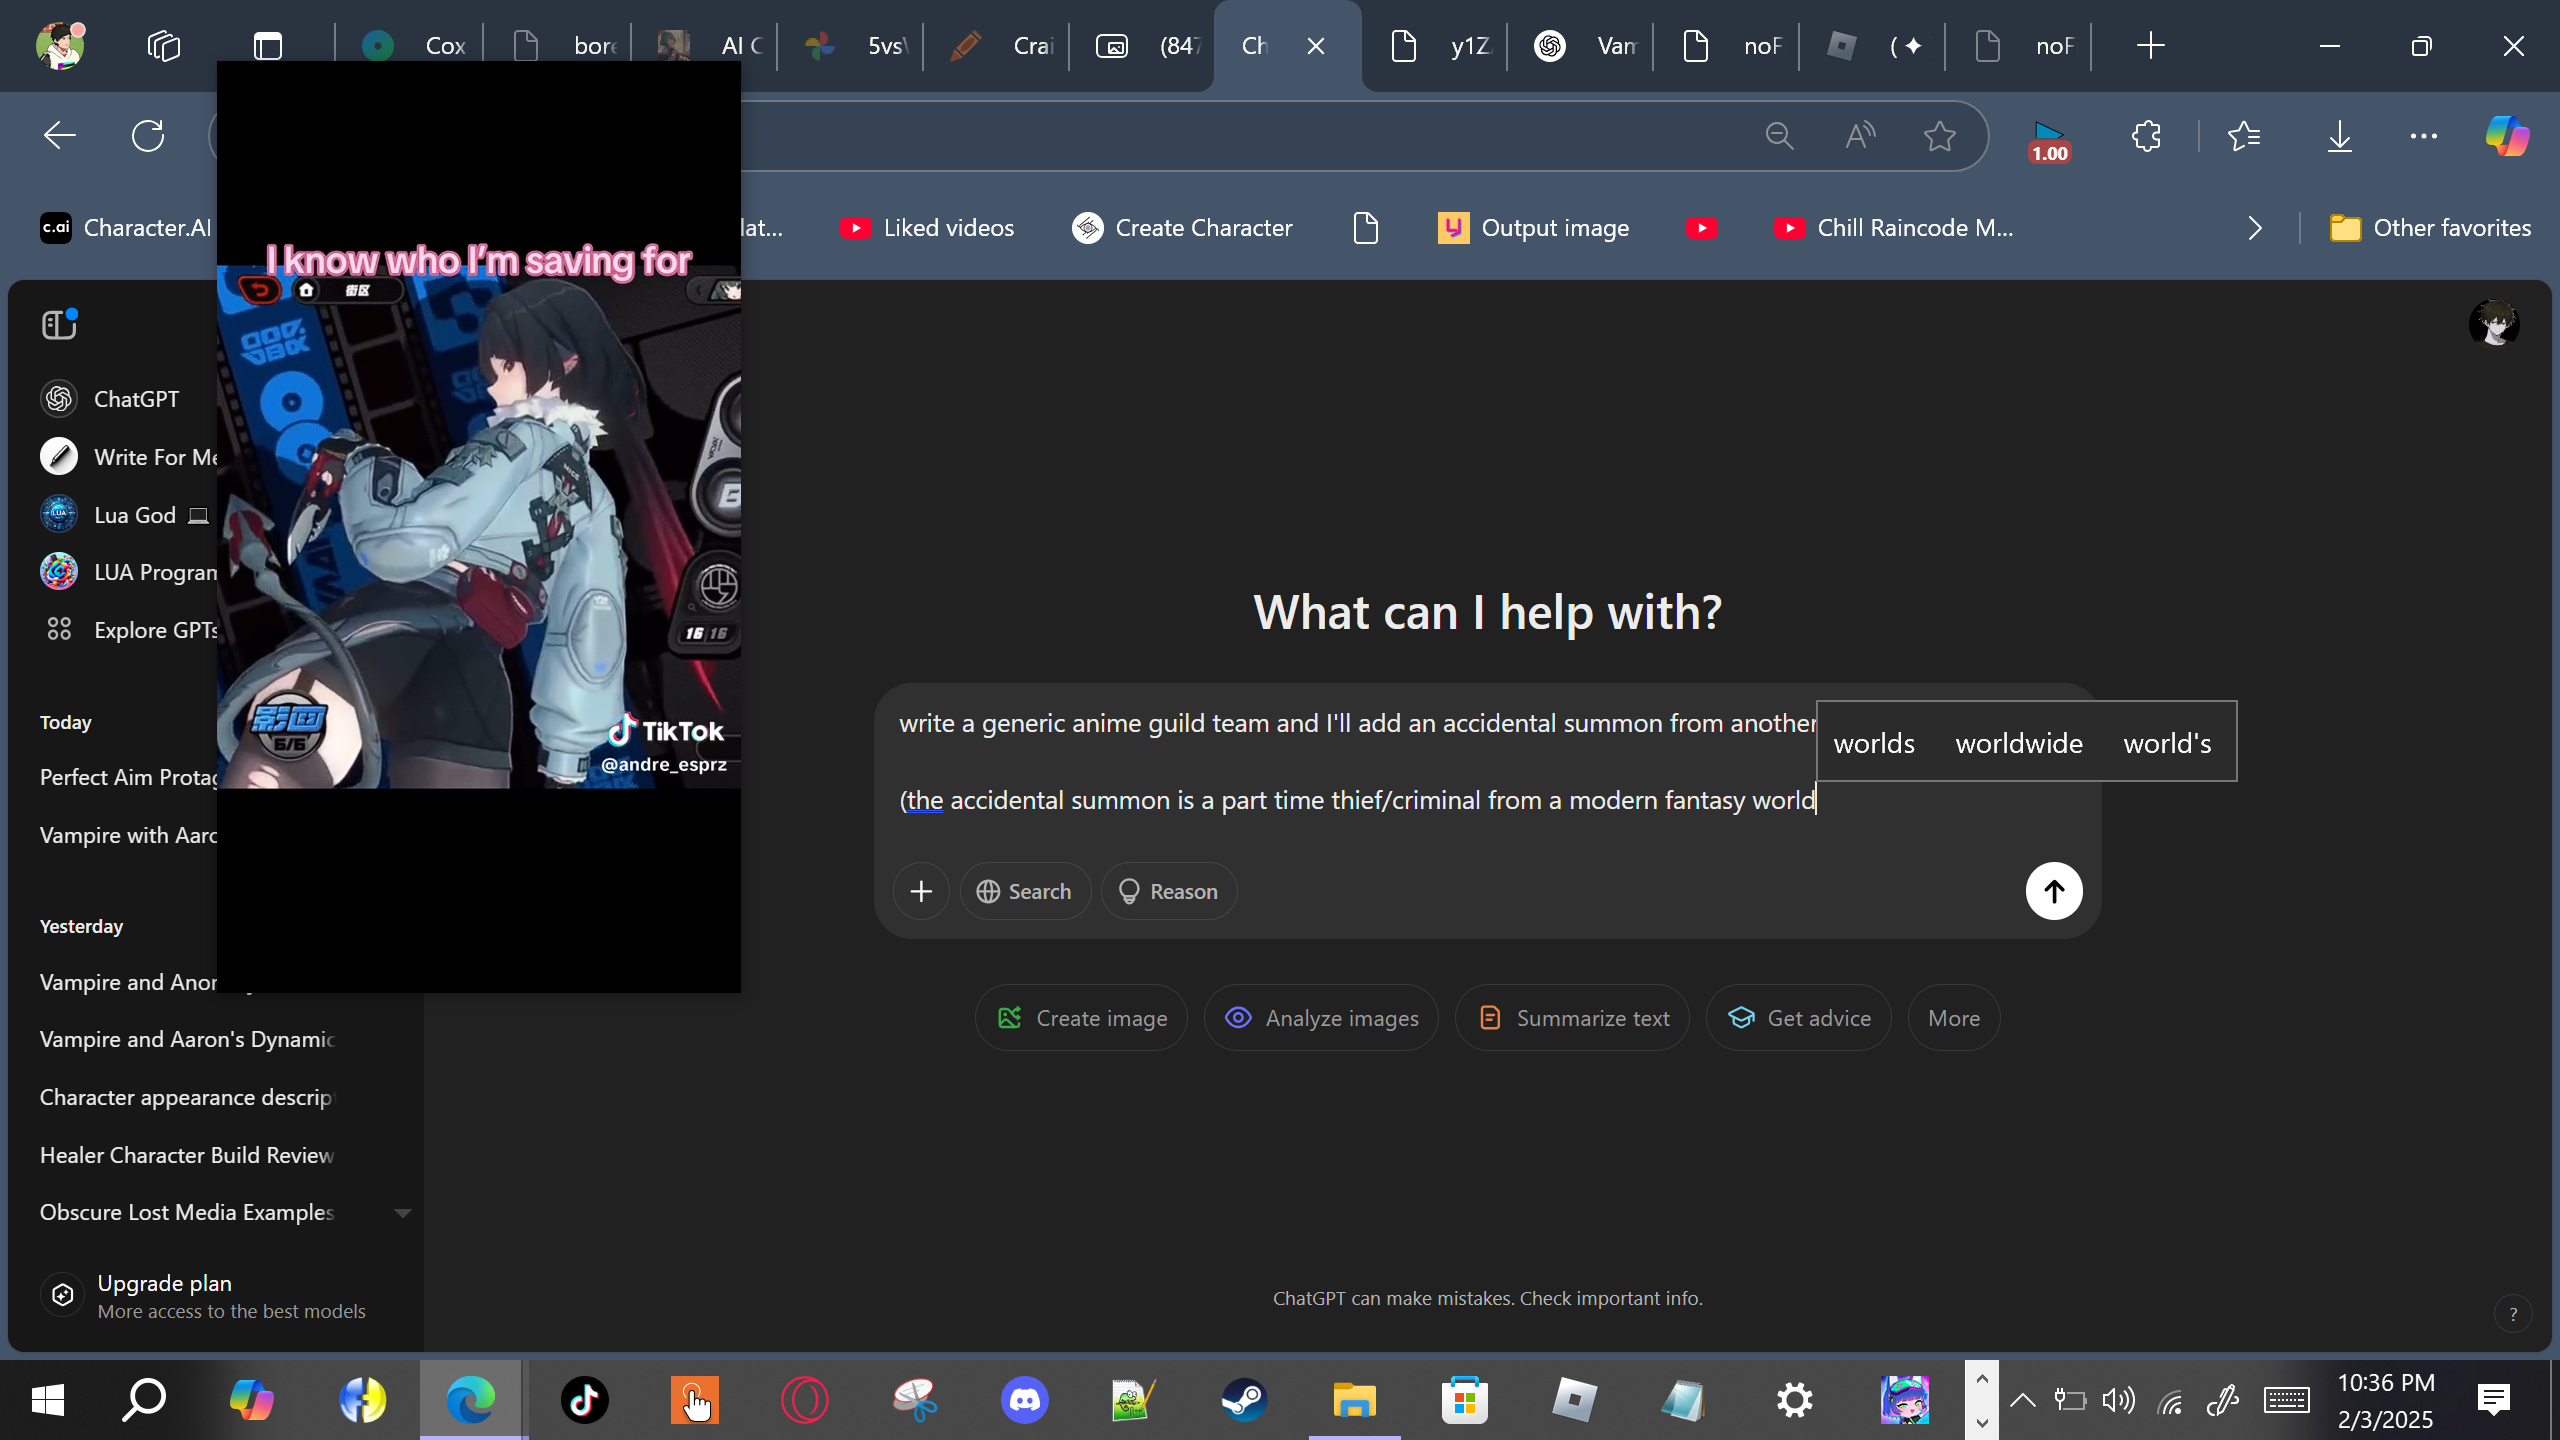Select the 'worlds' autocomplete suggestion
This screenshot has height=1440, width=2560.
tap(1874, 743)
